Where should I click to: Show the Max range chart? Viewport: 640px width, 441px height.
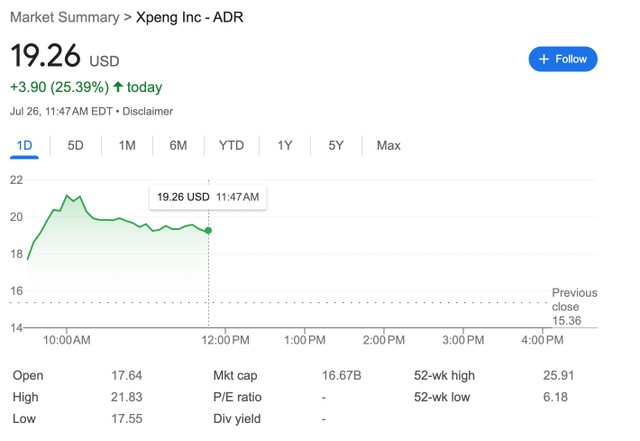(388, 146)
